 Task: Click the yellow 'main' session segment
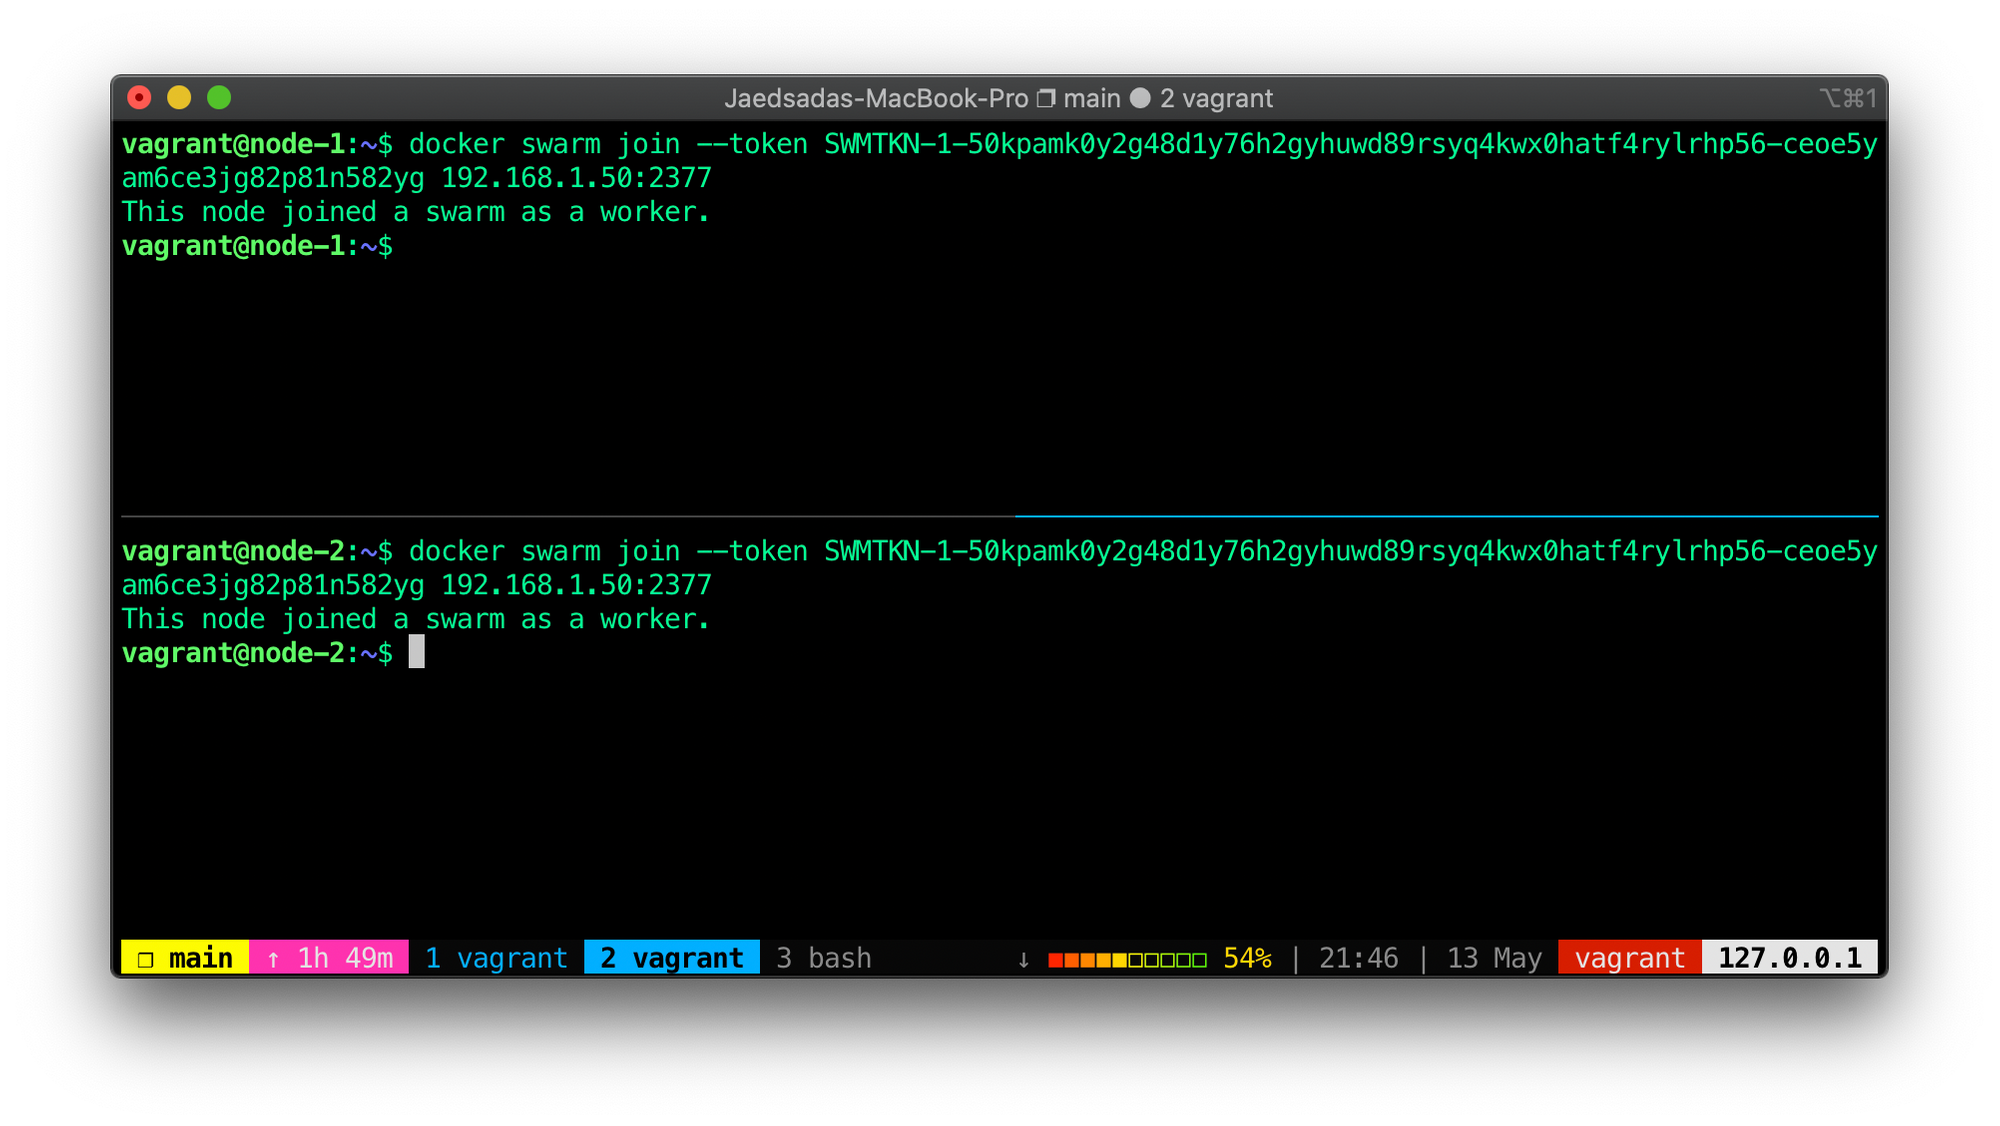point(185,957)
